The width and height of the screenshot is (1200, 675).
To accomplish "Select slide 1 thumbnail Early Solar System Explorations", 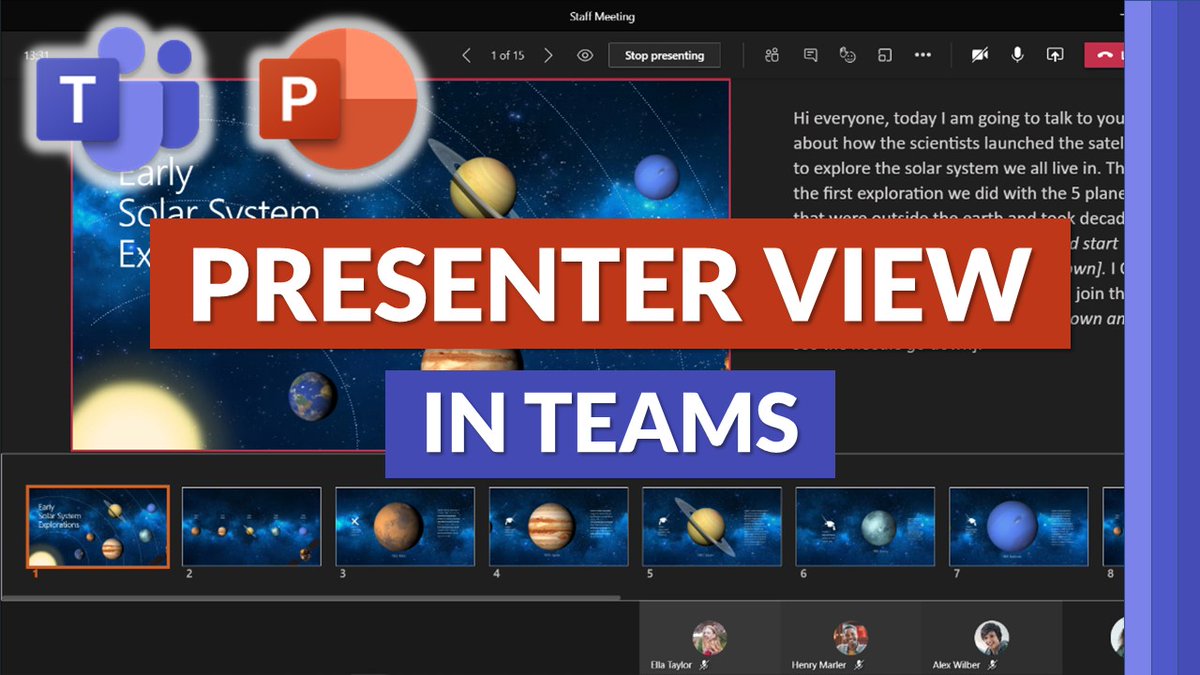I will 98,527.
